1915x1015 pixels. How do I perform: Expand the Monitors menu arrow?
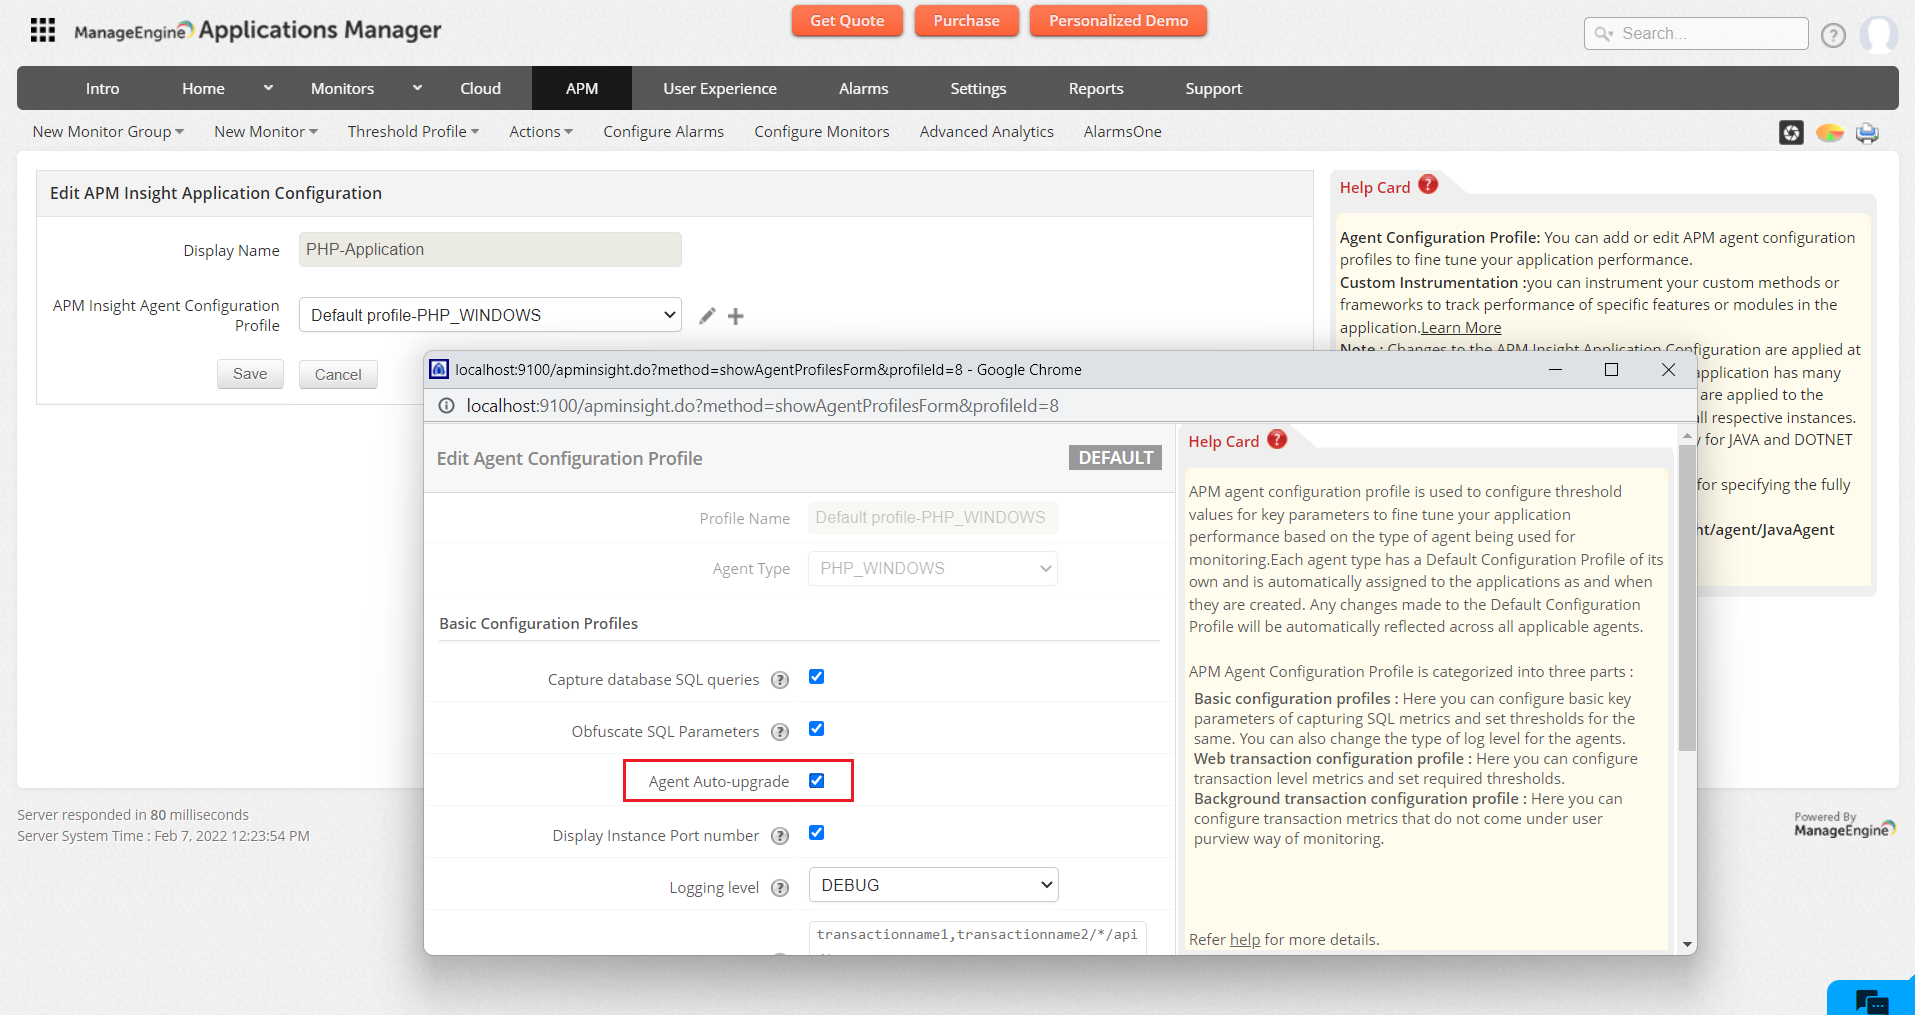417,88
